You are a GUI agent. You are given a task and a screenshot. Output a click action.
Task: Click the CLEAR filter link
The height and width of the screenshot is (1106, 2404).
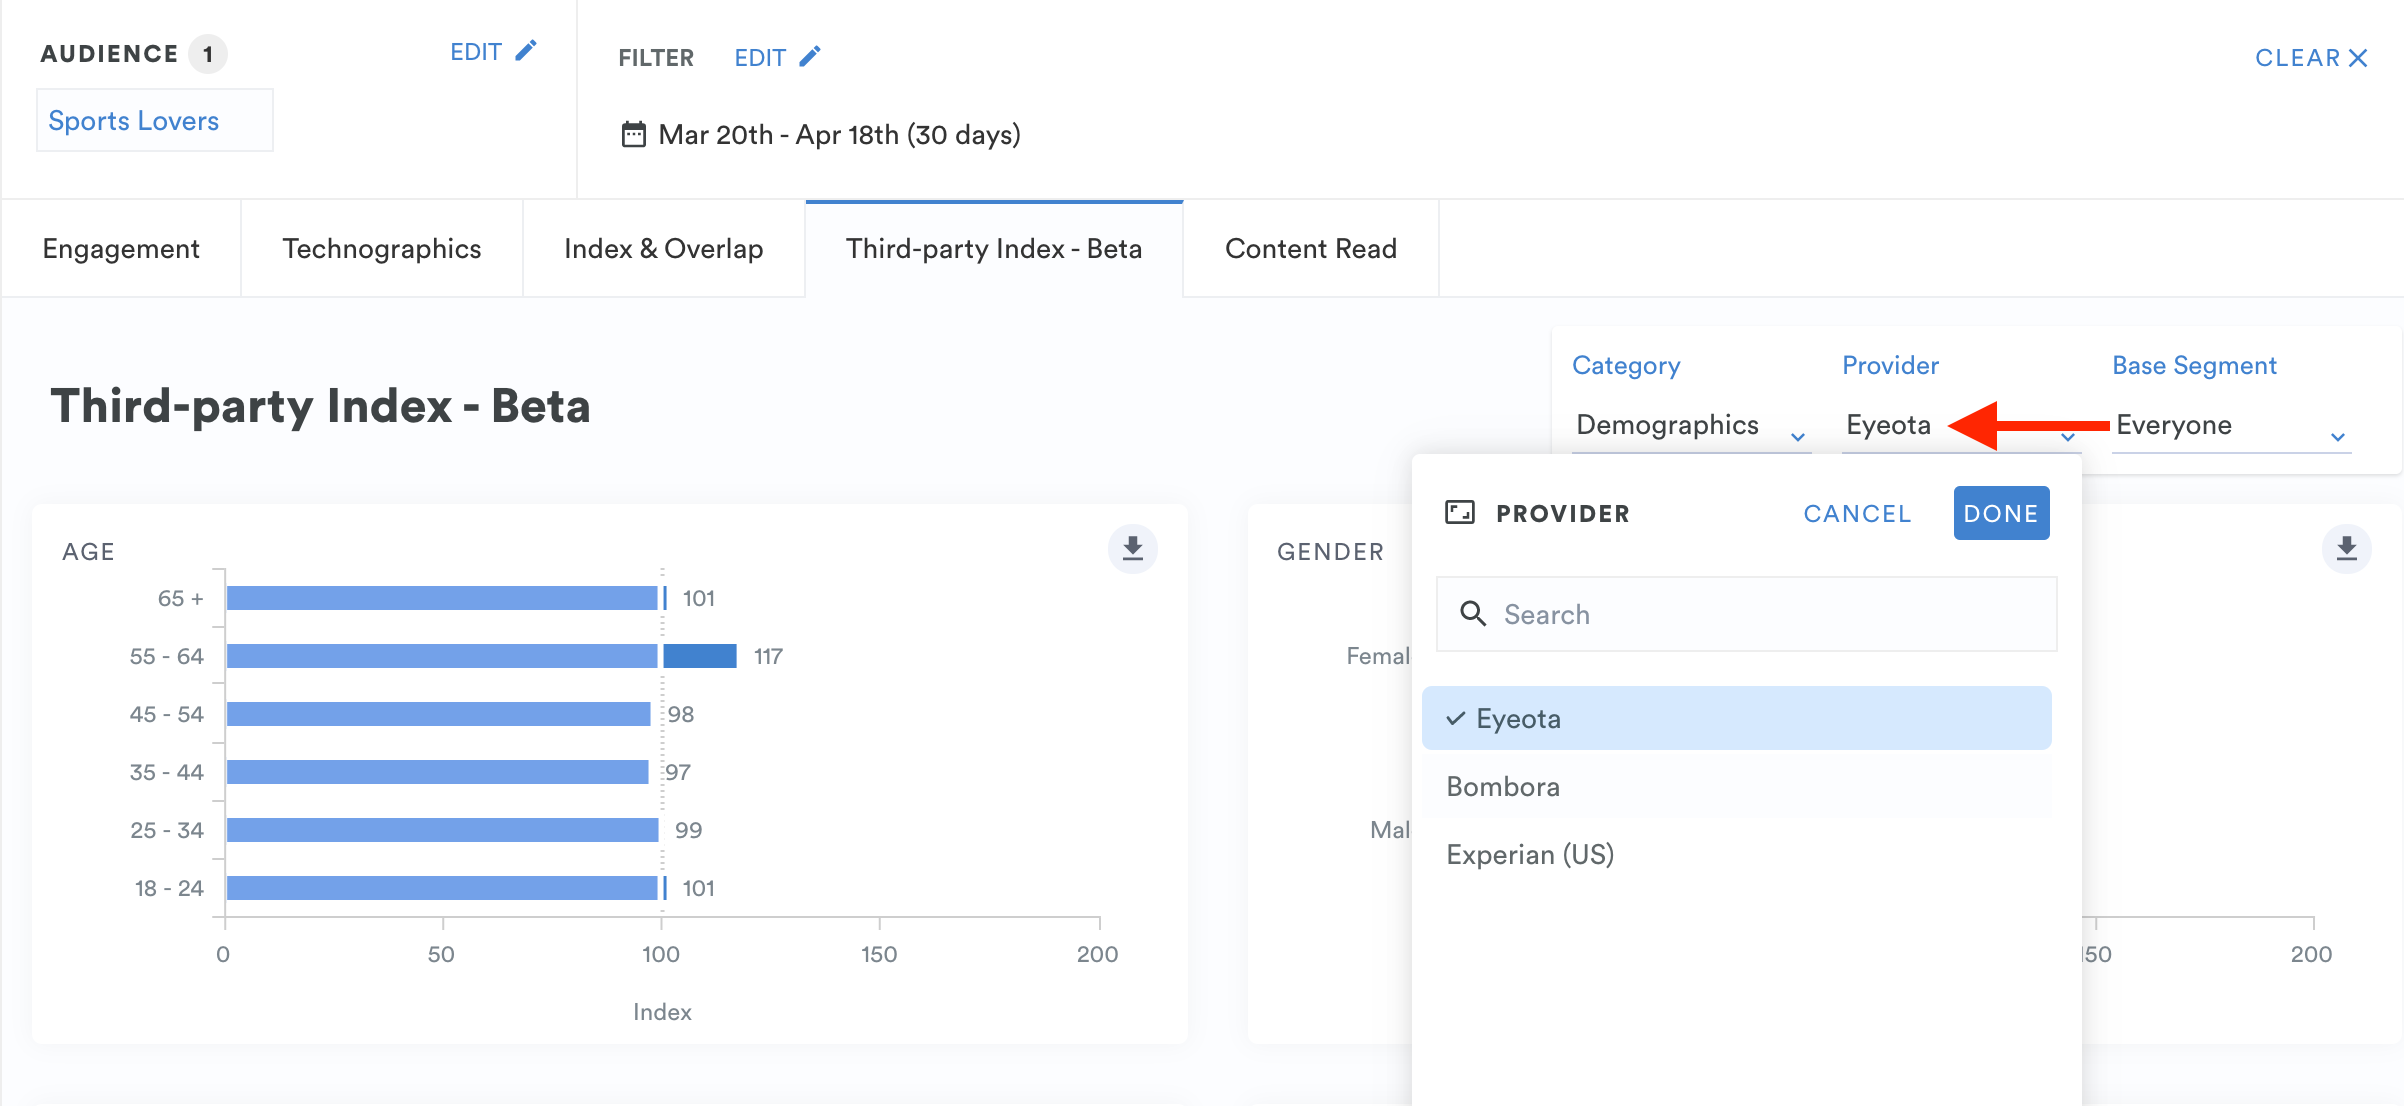point(2311,58)
